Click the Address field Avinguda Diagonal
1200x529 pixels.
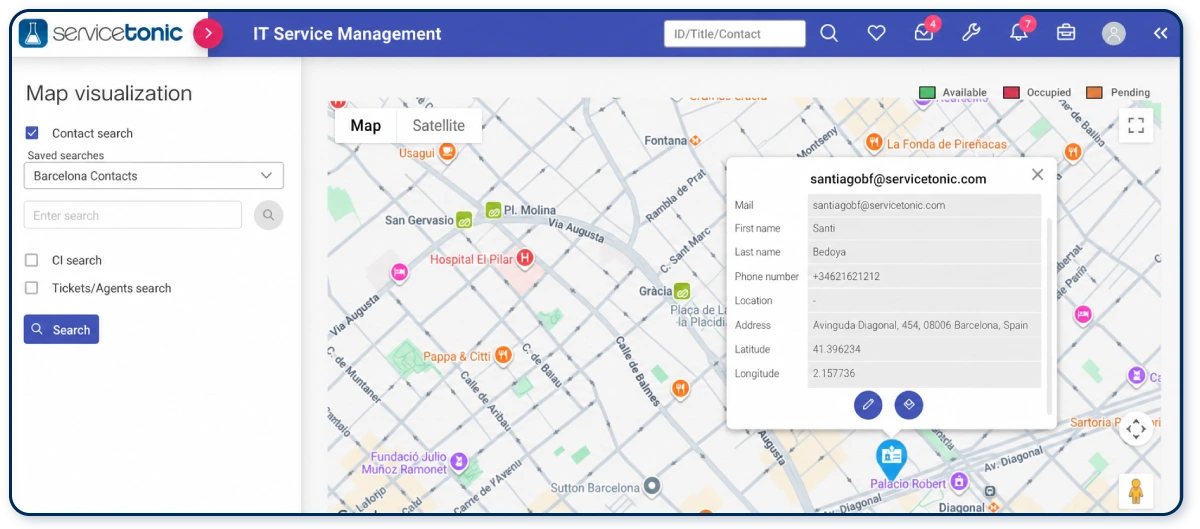click(924, 325)
